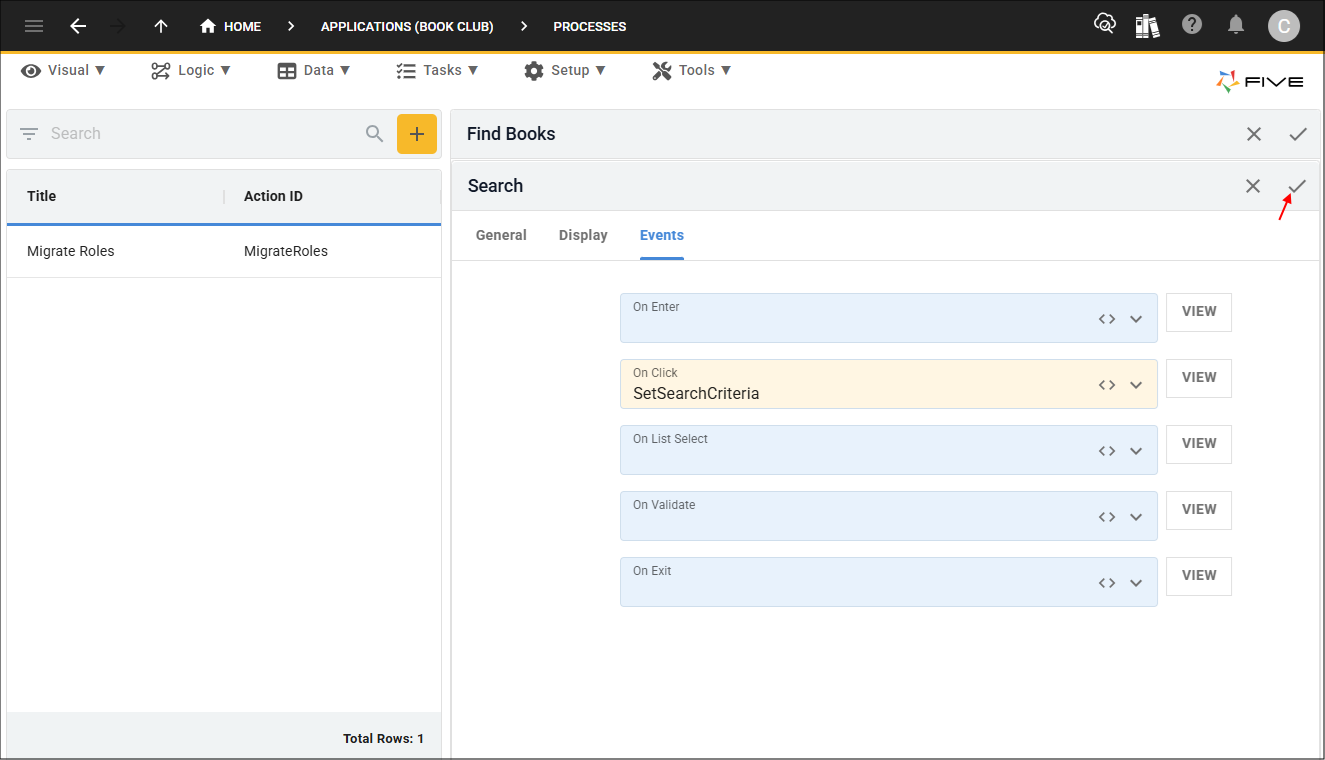The width and height of the screenshot is (1325, 760).
Task: Go forward with the right arrow
Action: [118, 26]
